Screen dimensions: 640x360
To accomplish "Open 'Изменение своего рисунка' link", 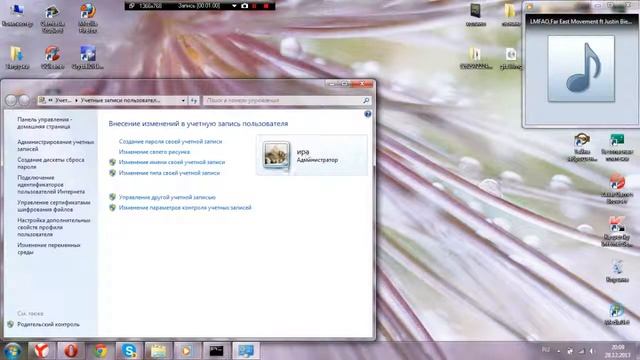I will coord(154,152).
